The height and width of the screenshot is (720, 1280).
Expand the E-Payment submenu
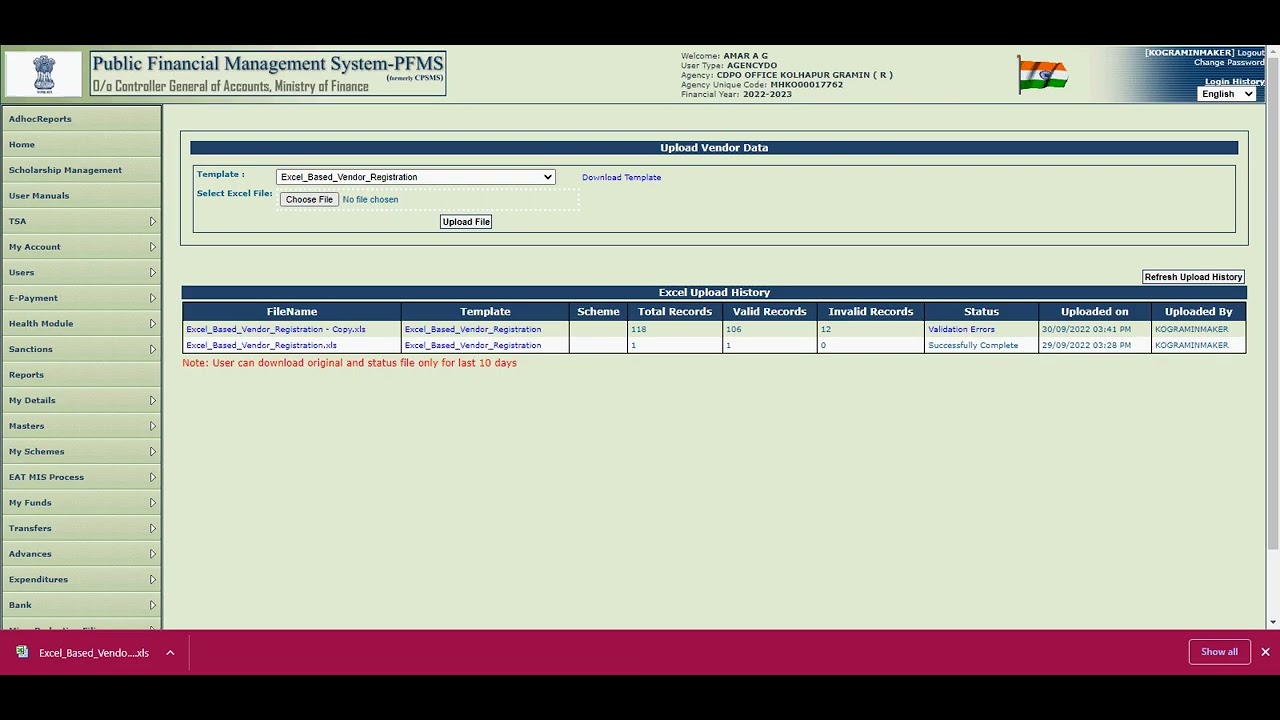[153, 298]
